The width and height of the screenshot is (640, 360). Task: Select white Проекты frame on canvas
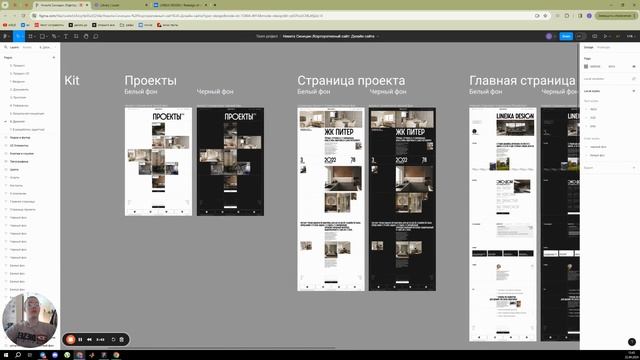tap(158, 162)
